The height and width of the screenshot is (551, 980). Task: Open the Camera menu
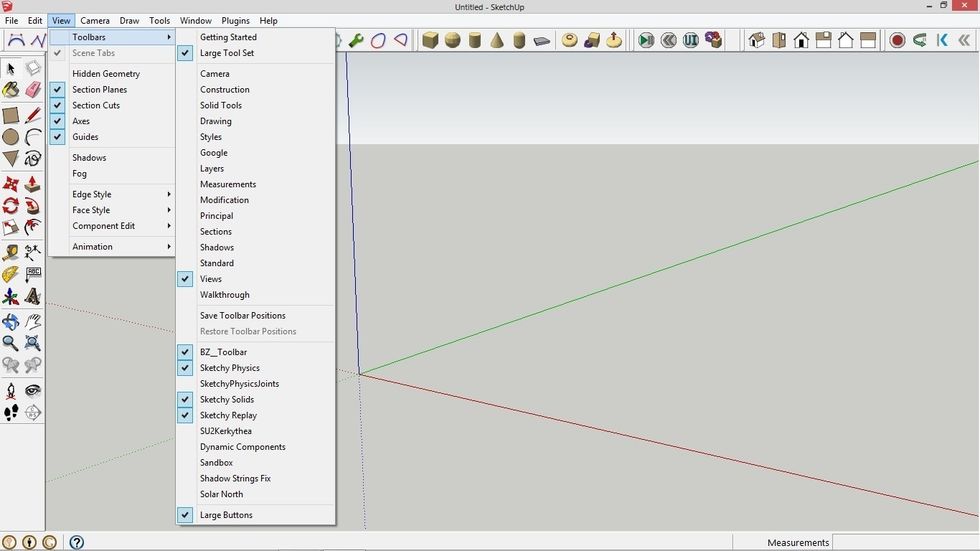coord(95,21)
